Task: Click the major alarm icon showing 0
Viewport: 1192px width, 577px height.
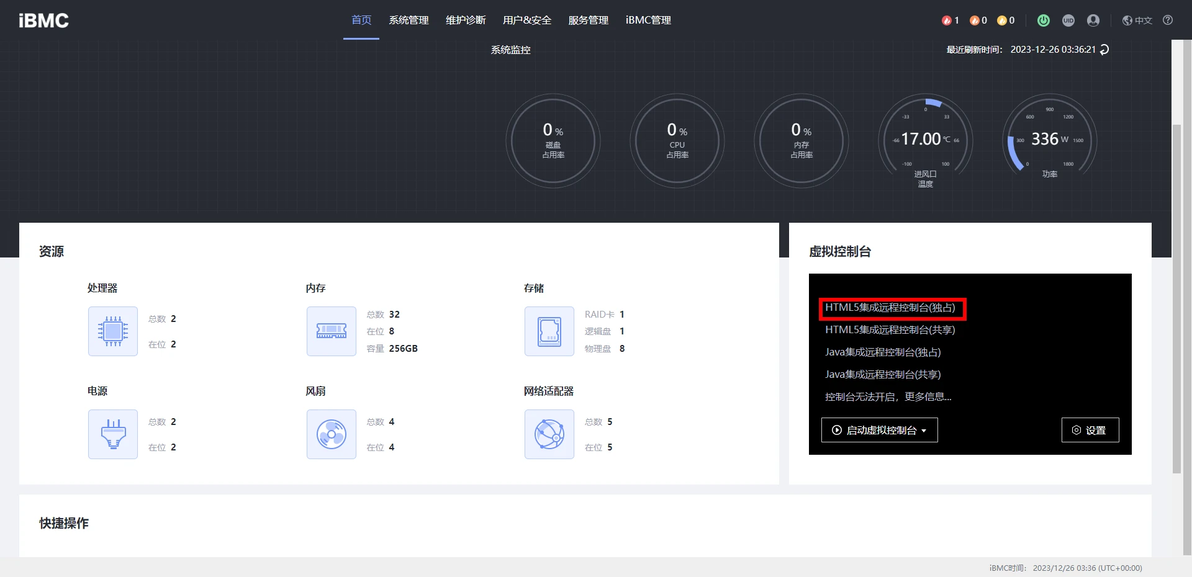Action: [x=975, y=21]
